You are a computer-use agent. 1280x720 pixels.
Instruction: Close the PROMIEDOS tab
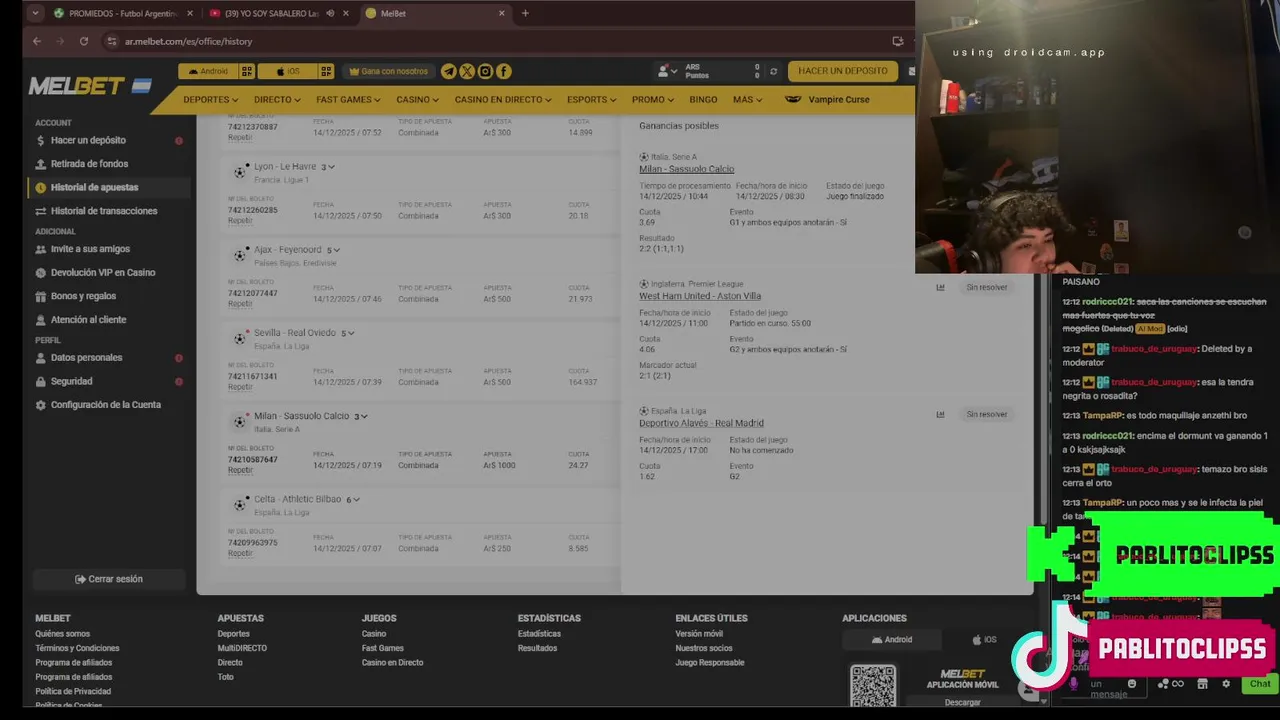click(x=189, y=13)
